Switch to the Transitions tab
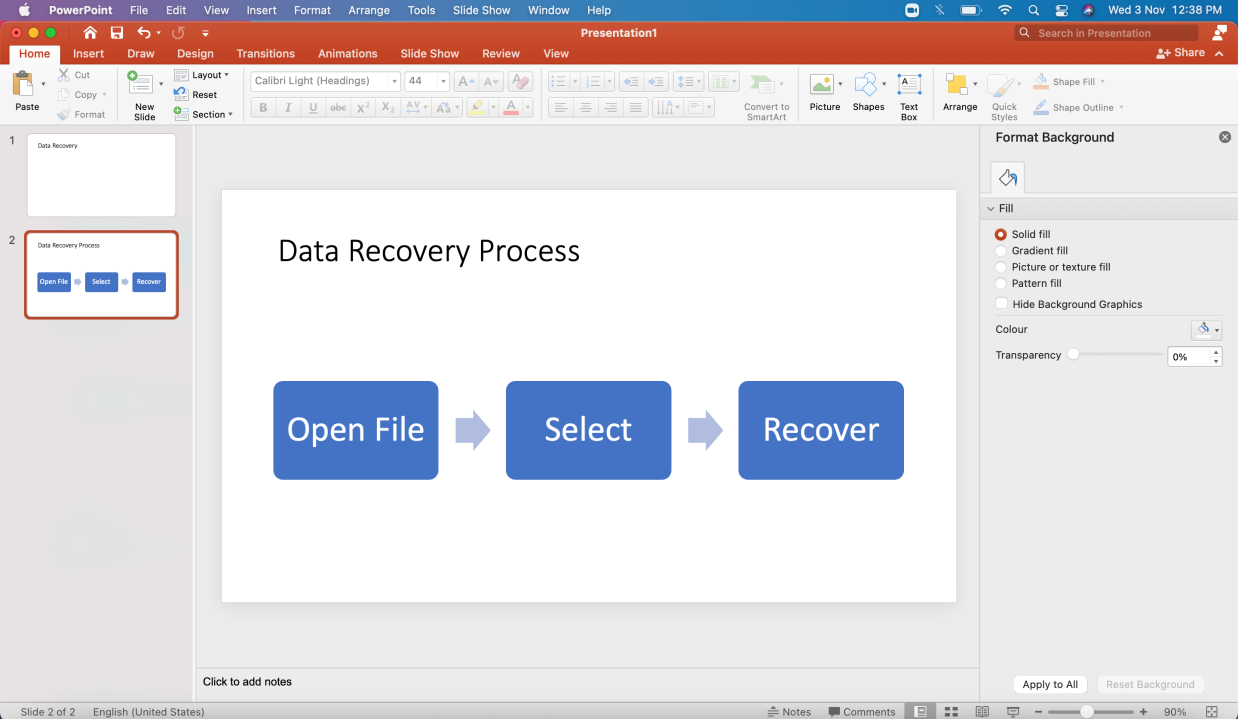Image resolution: width=1238 pixels, height=719 pixels. point(266,53)
